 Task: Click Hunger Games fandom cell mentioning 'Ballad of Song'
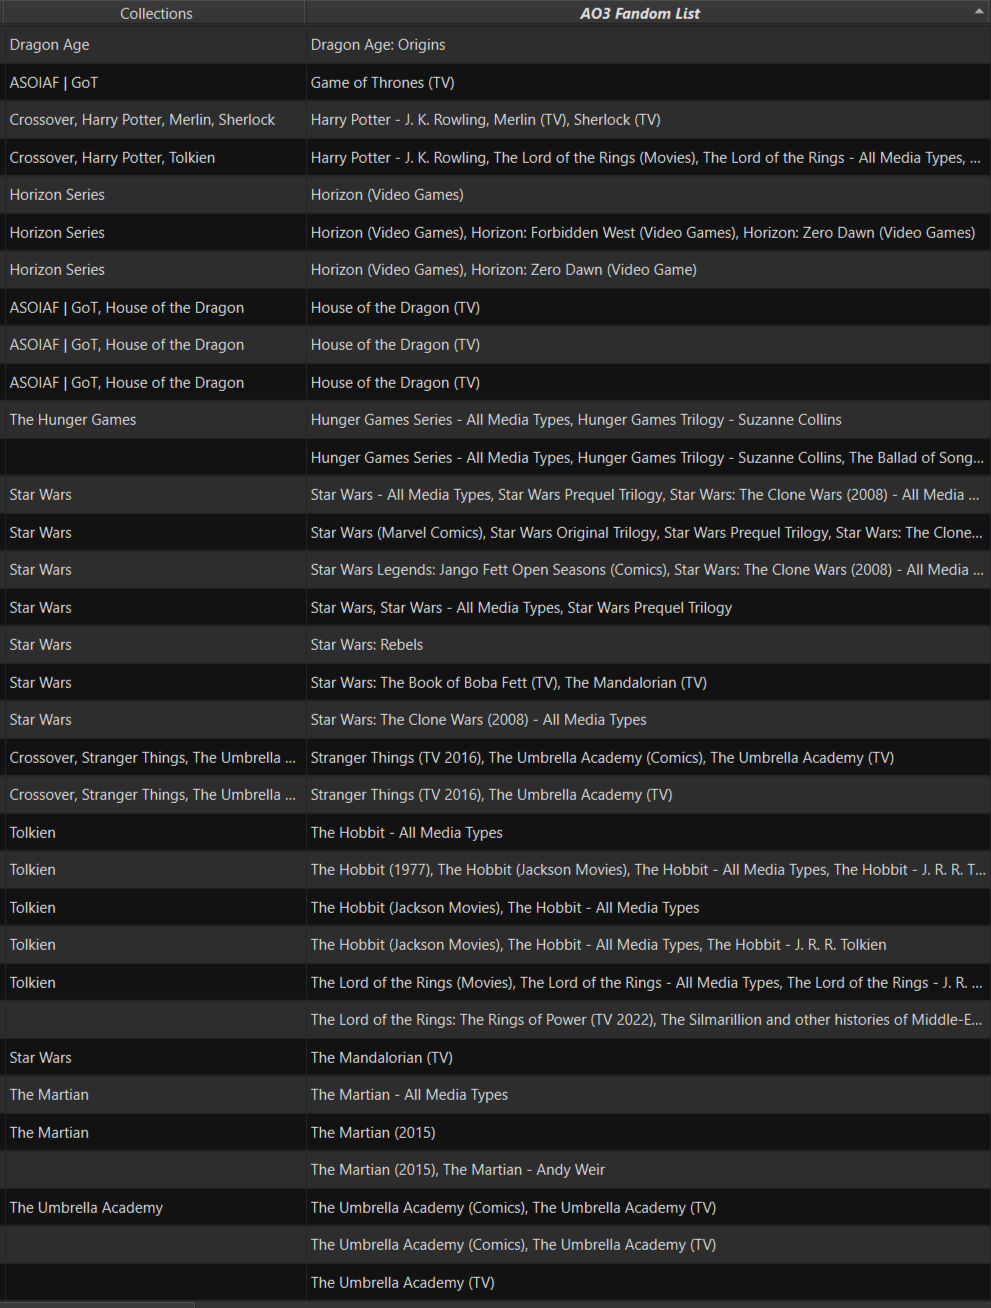coord(648,457)
